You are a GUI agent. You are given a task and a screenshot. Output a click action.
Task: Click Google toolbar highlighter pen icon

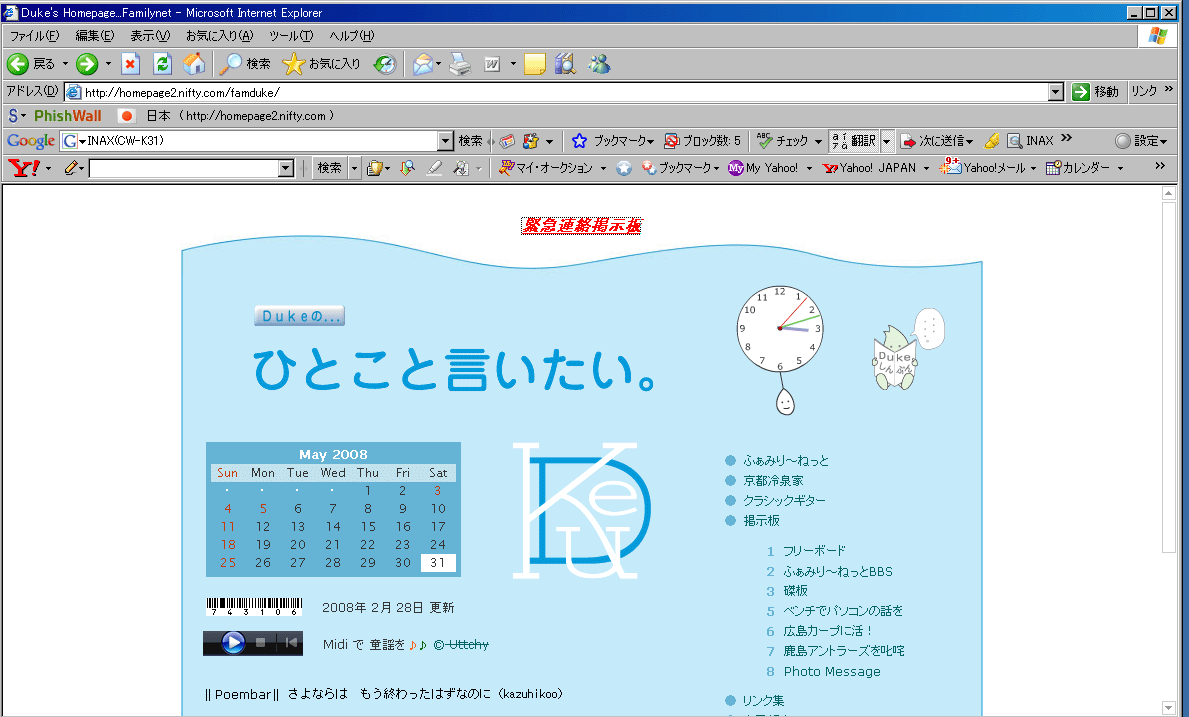(991, 141)
